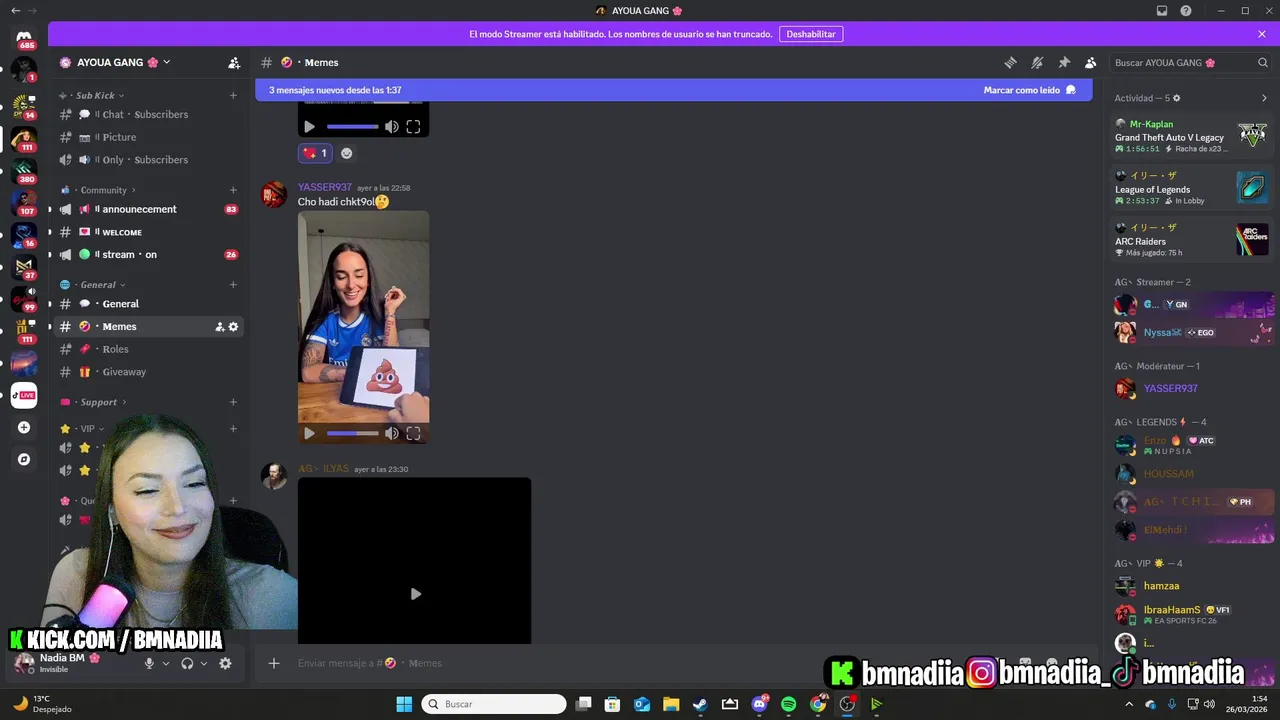Image resolution: width=1280 pixels, height=720 pixels.
Task: Open Mr-Kaplan Grand Theft Auto activity card
Action: pyautogui.click(x=1192, y=136)
